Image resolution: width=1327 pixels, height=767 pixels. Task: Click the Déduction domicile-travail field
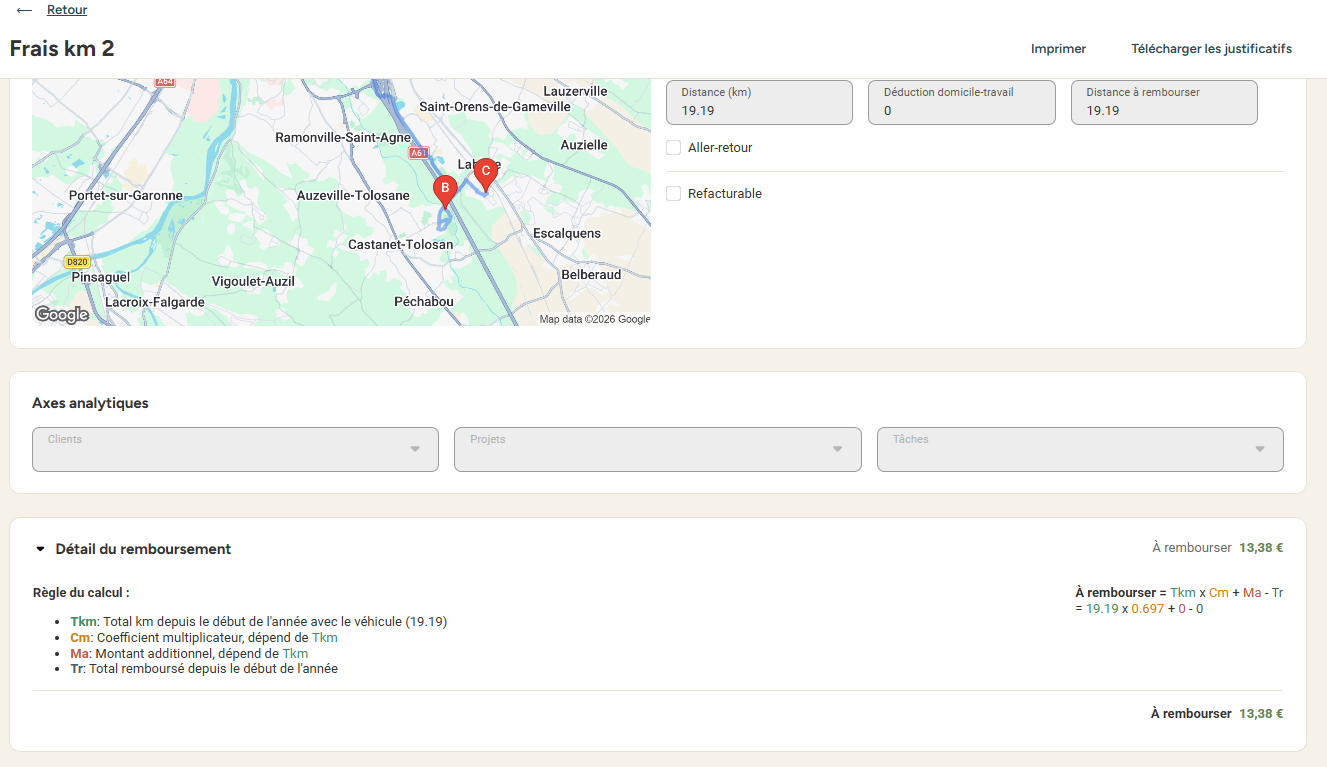[962, 102]
